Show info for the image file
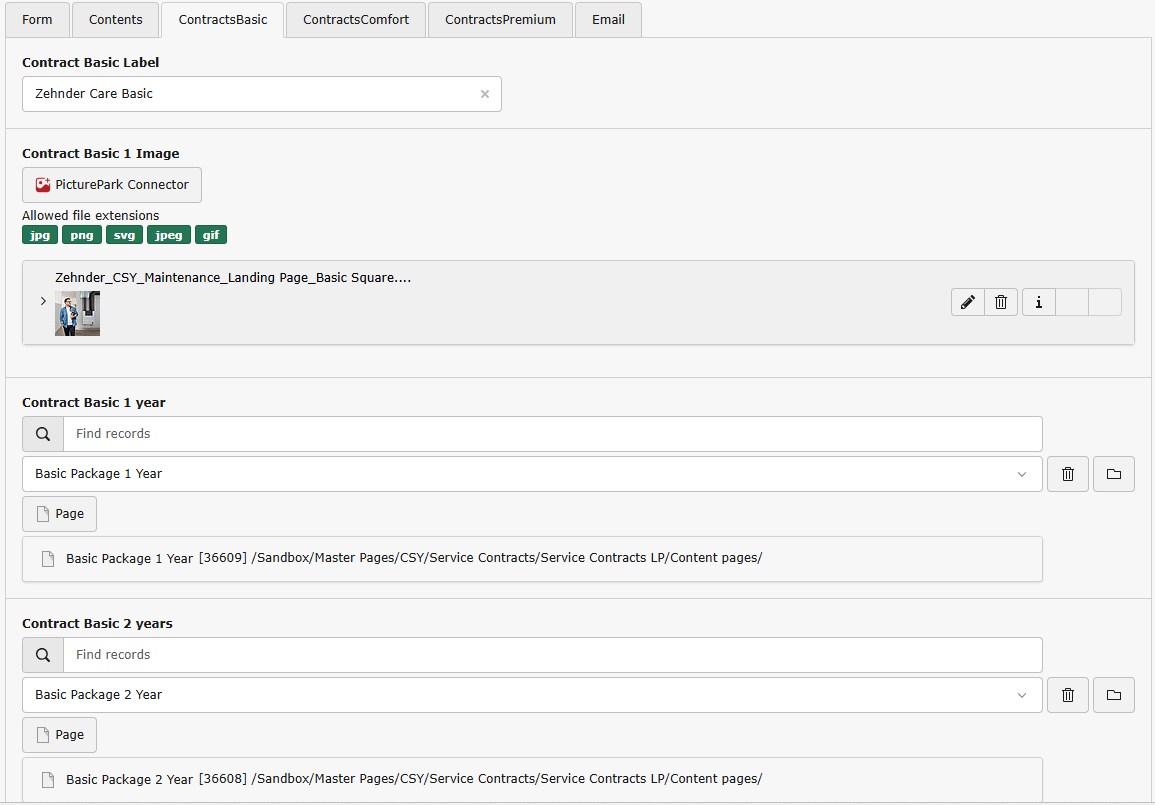This screenshot has width=1155, height=805. 1039,302
